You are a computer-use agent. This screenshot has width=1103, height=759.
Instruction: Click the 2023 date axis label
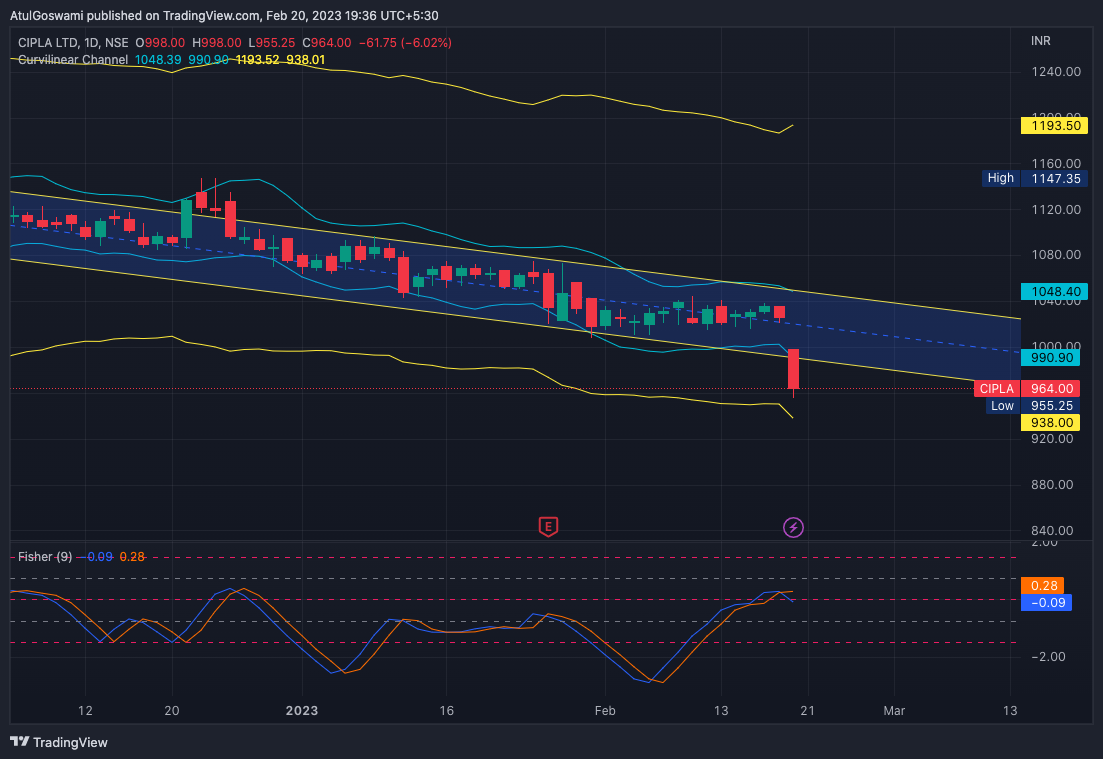point(302,710)
